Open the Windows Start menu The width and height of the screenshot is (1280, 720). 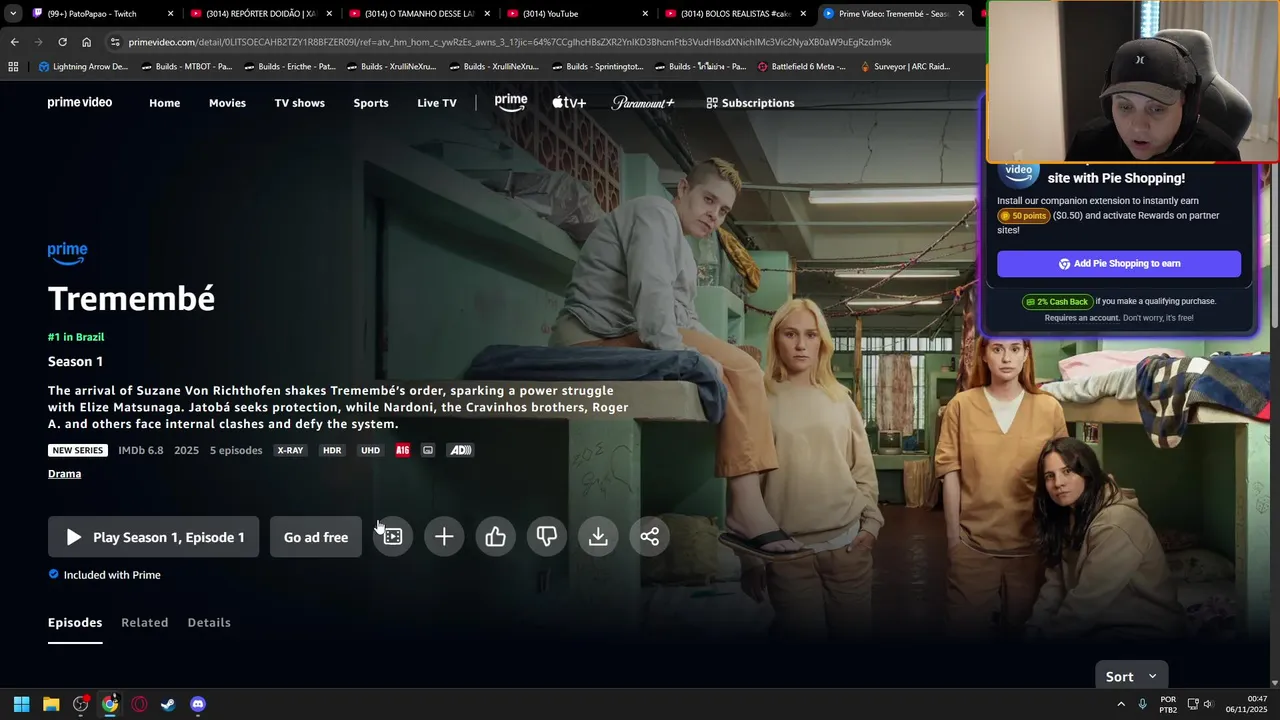21,704
